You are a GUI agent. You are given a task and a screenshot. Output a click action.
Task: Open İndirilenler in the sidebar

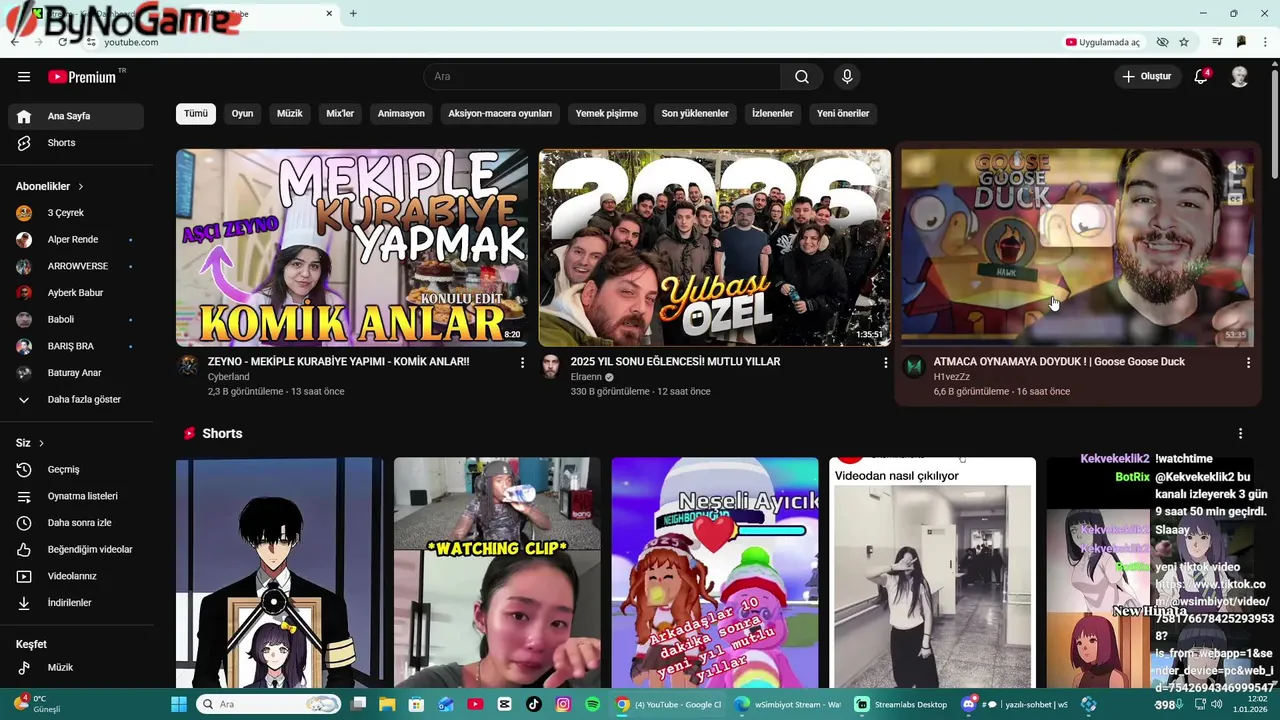coord(76,603)
